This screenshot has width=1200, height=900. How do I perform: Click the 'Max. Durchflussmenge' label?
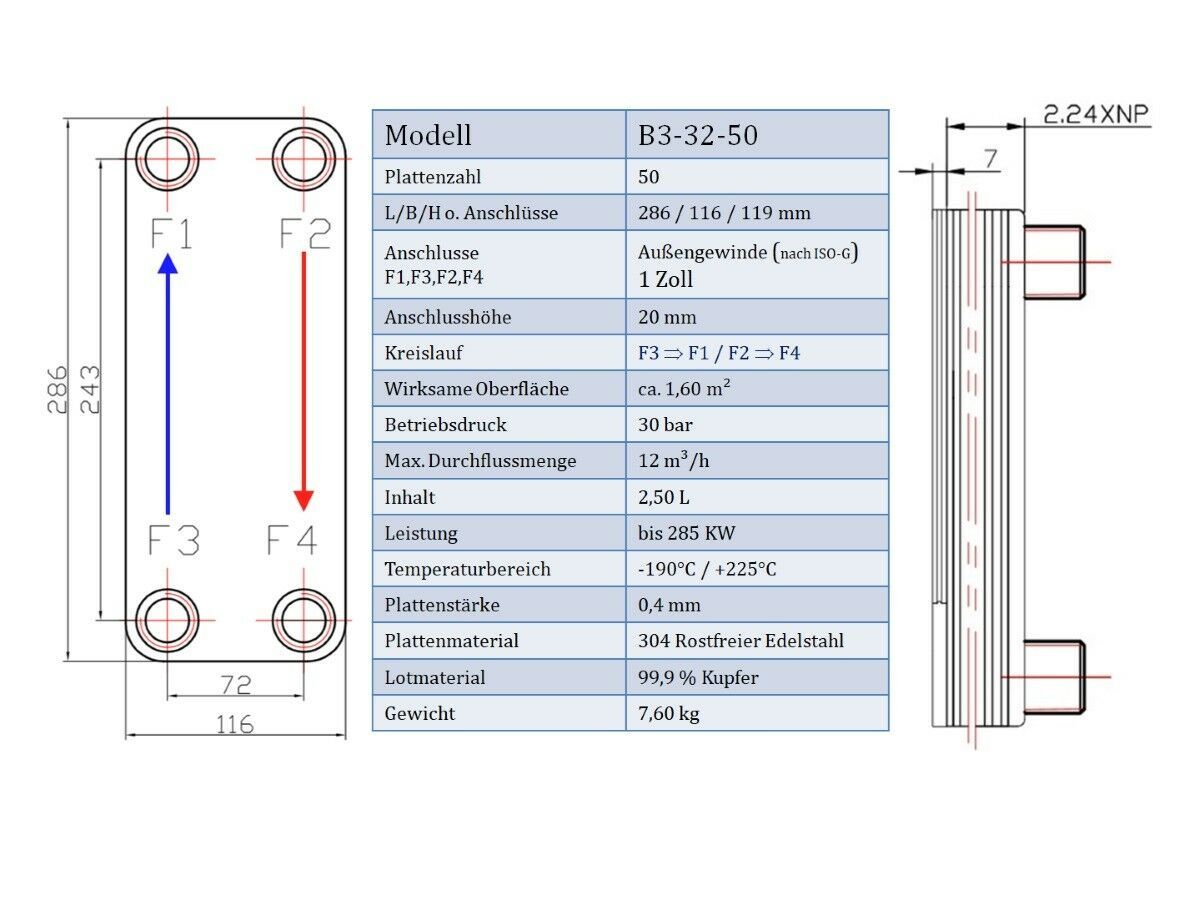pyautogui.click(x=480, y=461)
